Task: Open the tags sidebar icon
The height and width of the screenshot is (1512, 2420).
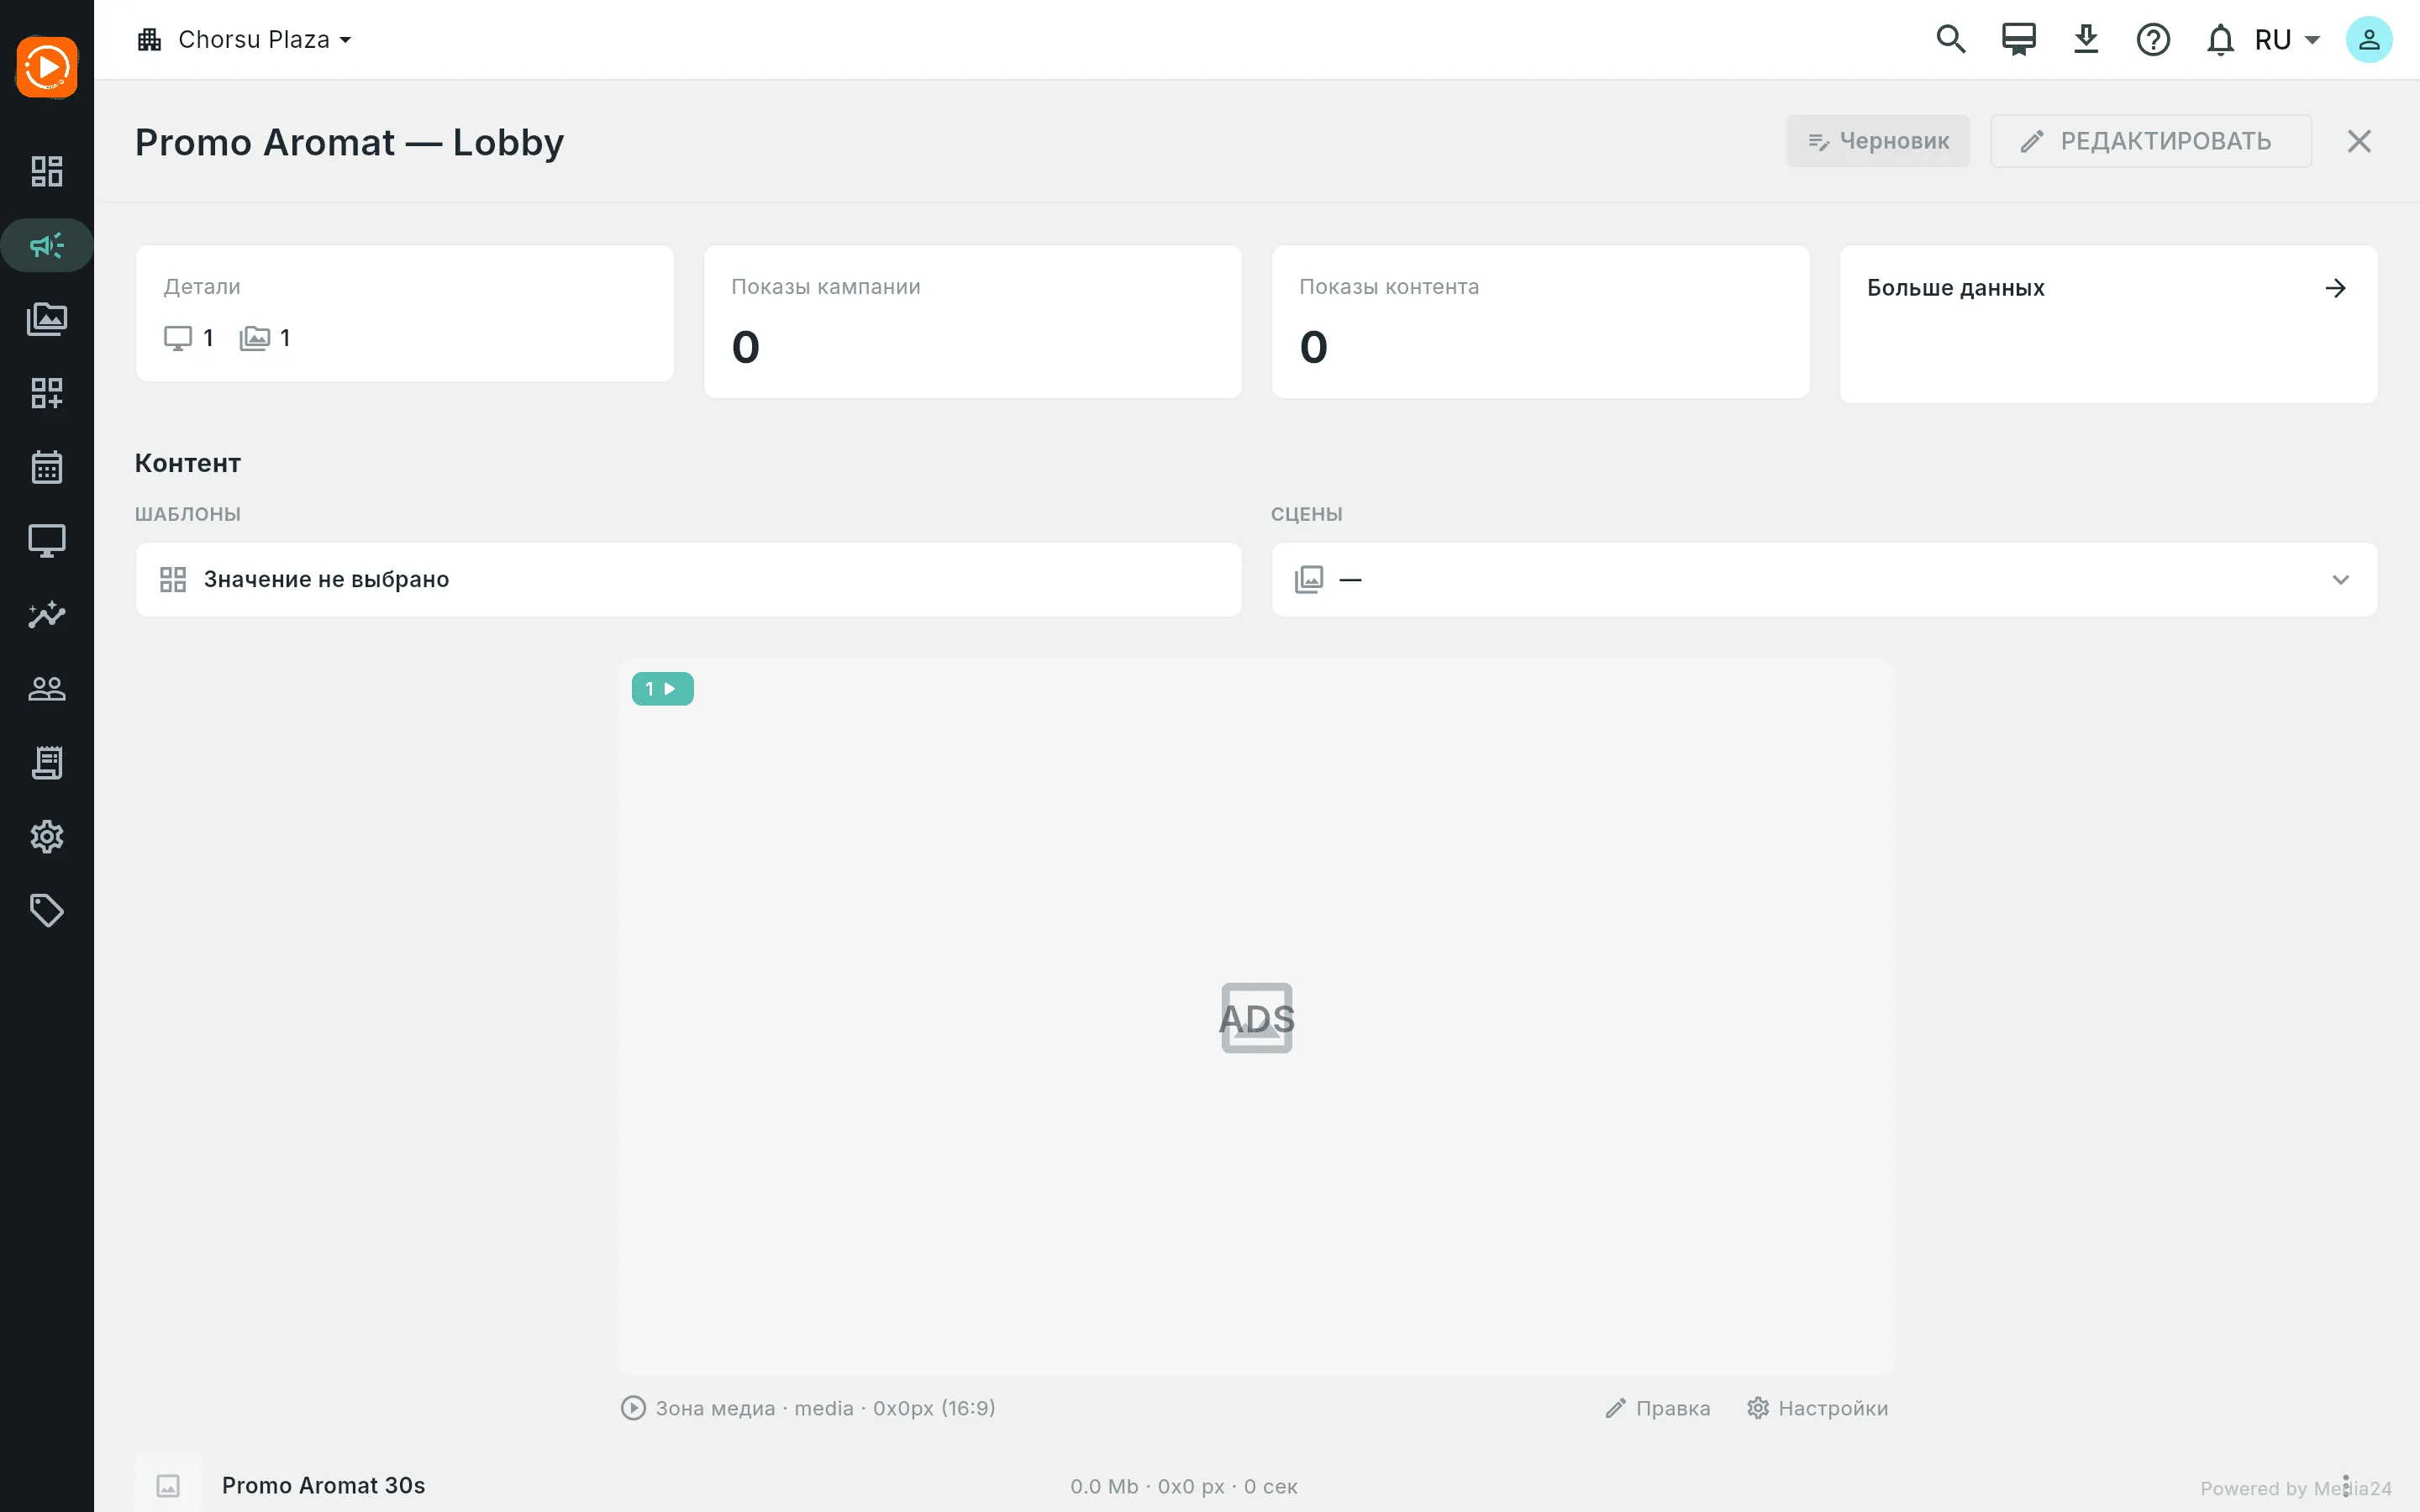Action: [47, 910]
